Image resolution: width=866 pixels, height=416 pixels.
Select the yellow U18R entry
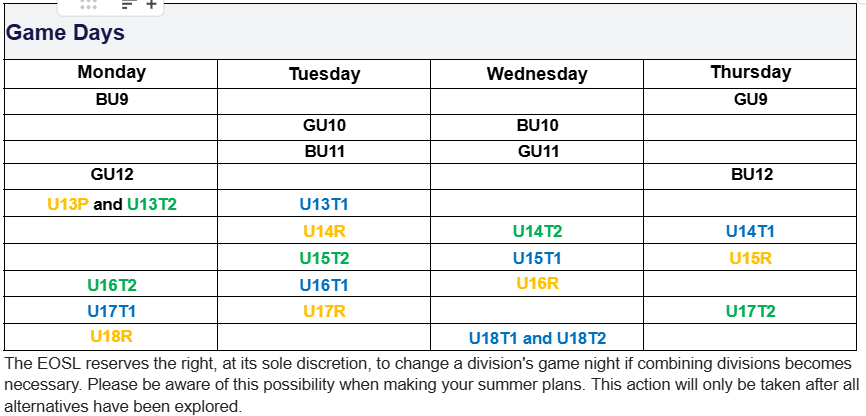[x=111, y=337]
